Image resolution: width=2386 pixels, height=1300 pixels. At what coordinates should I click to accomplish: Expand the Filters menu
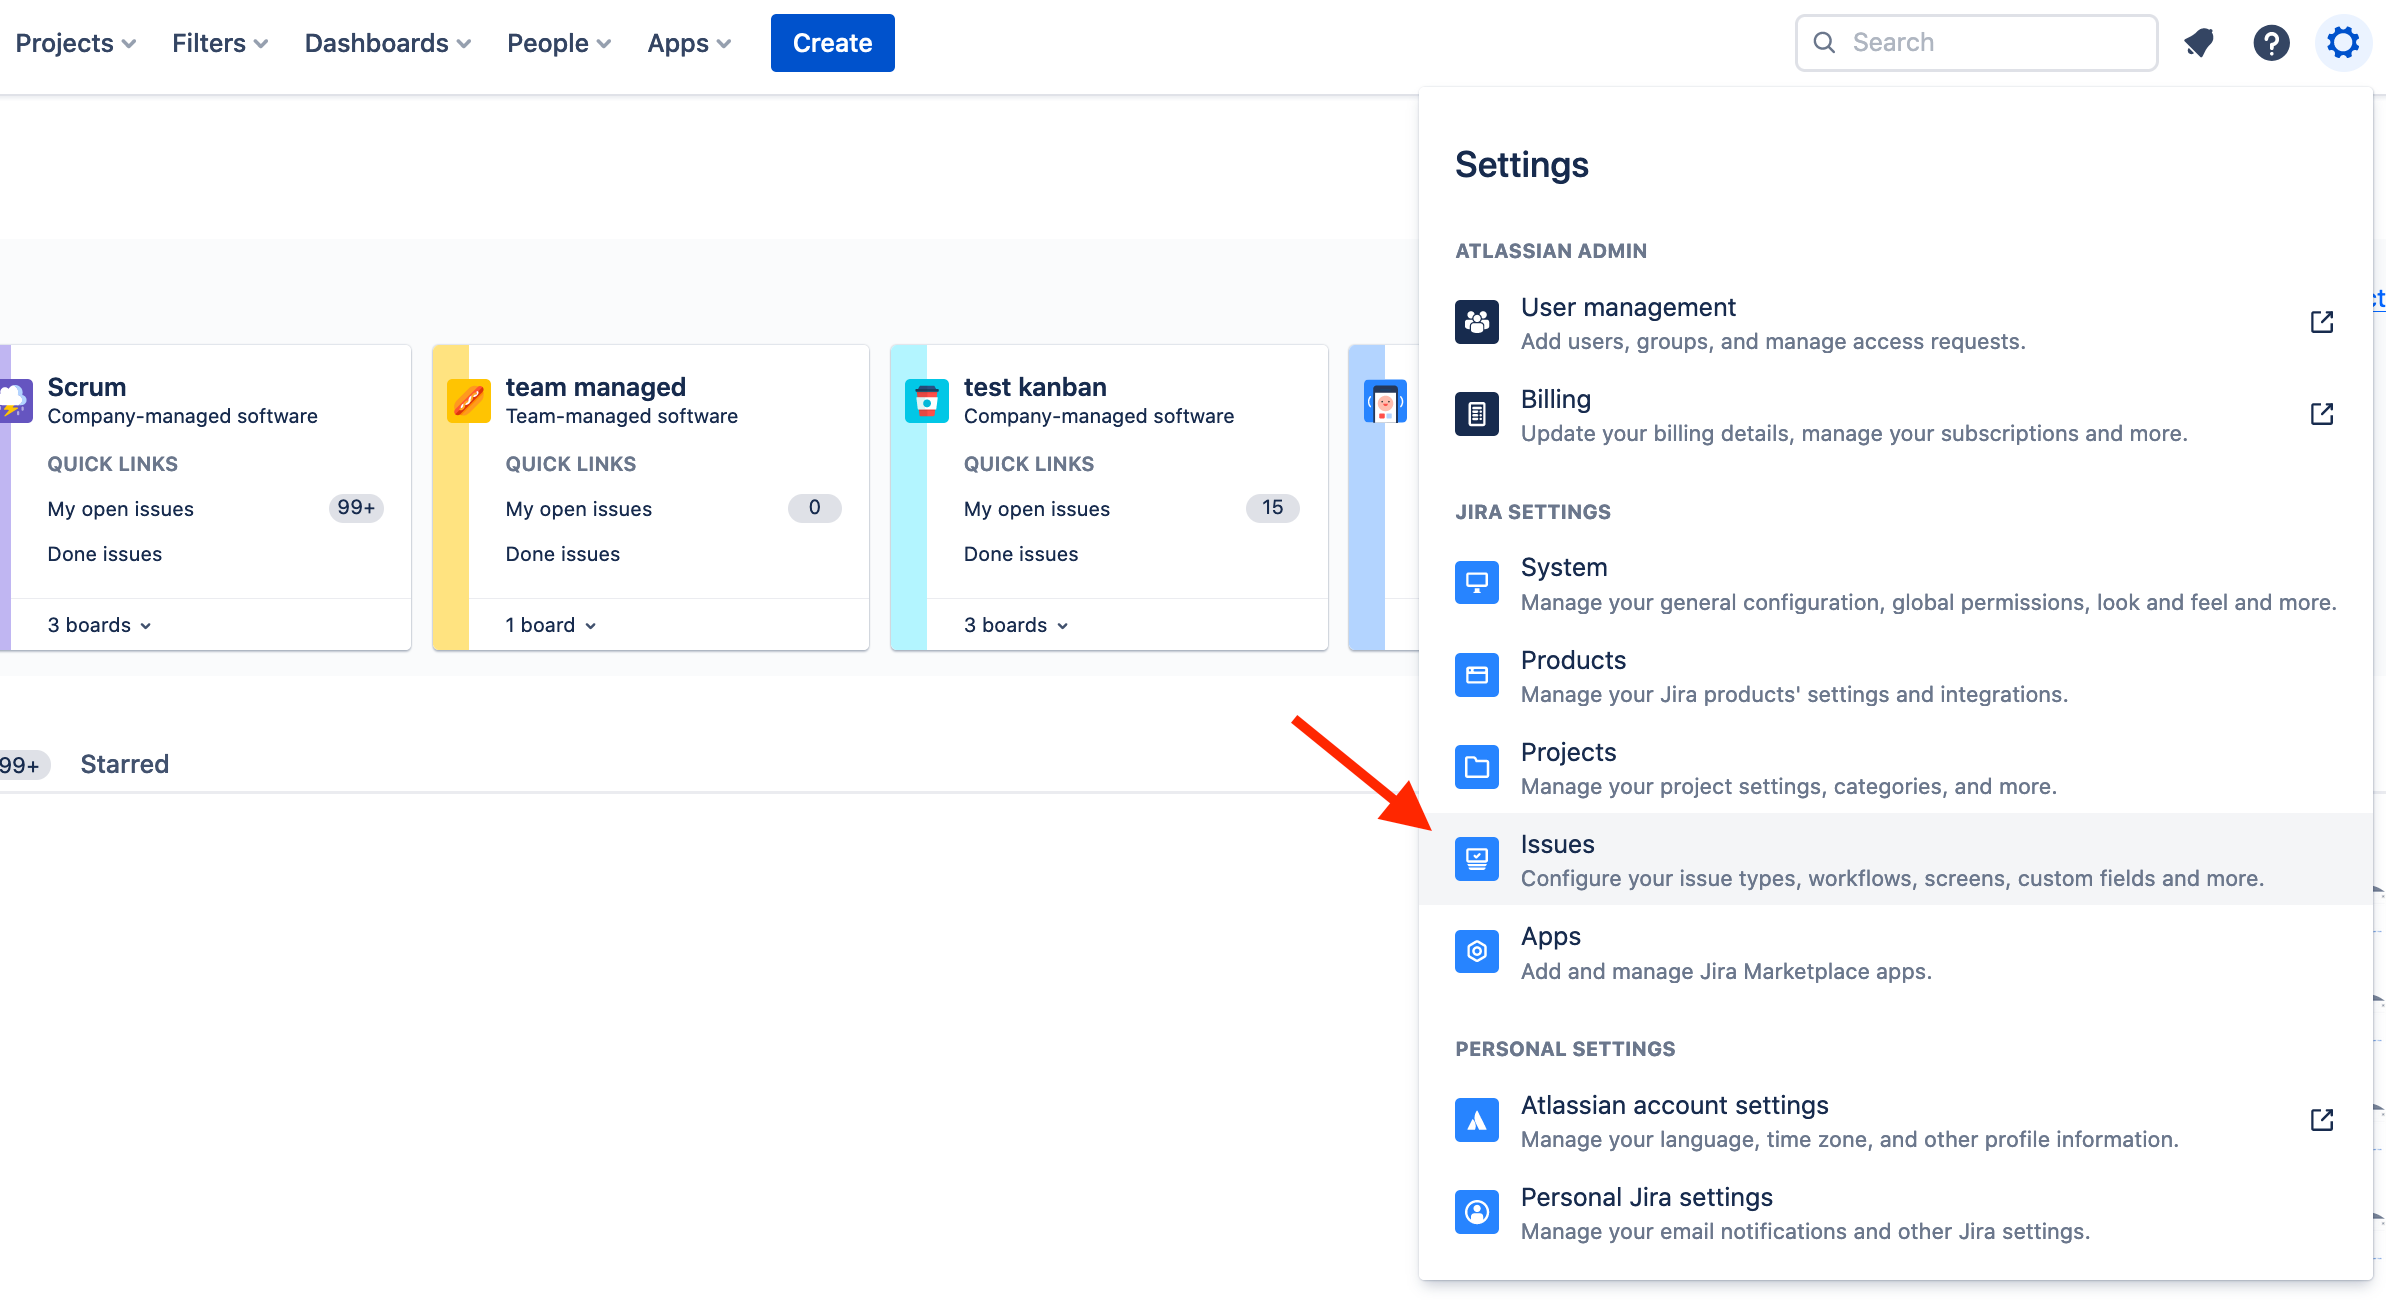coord(220,43)
